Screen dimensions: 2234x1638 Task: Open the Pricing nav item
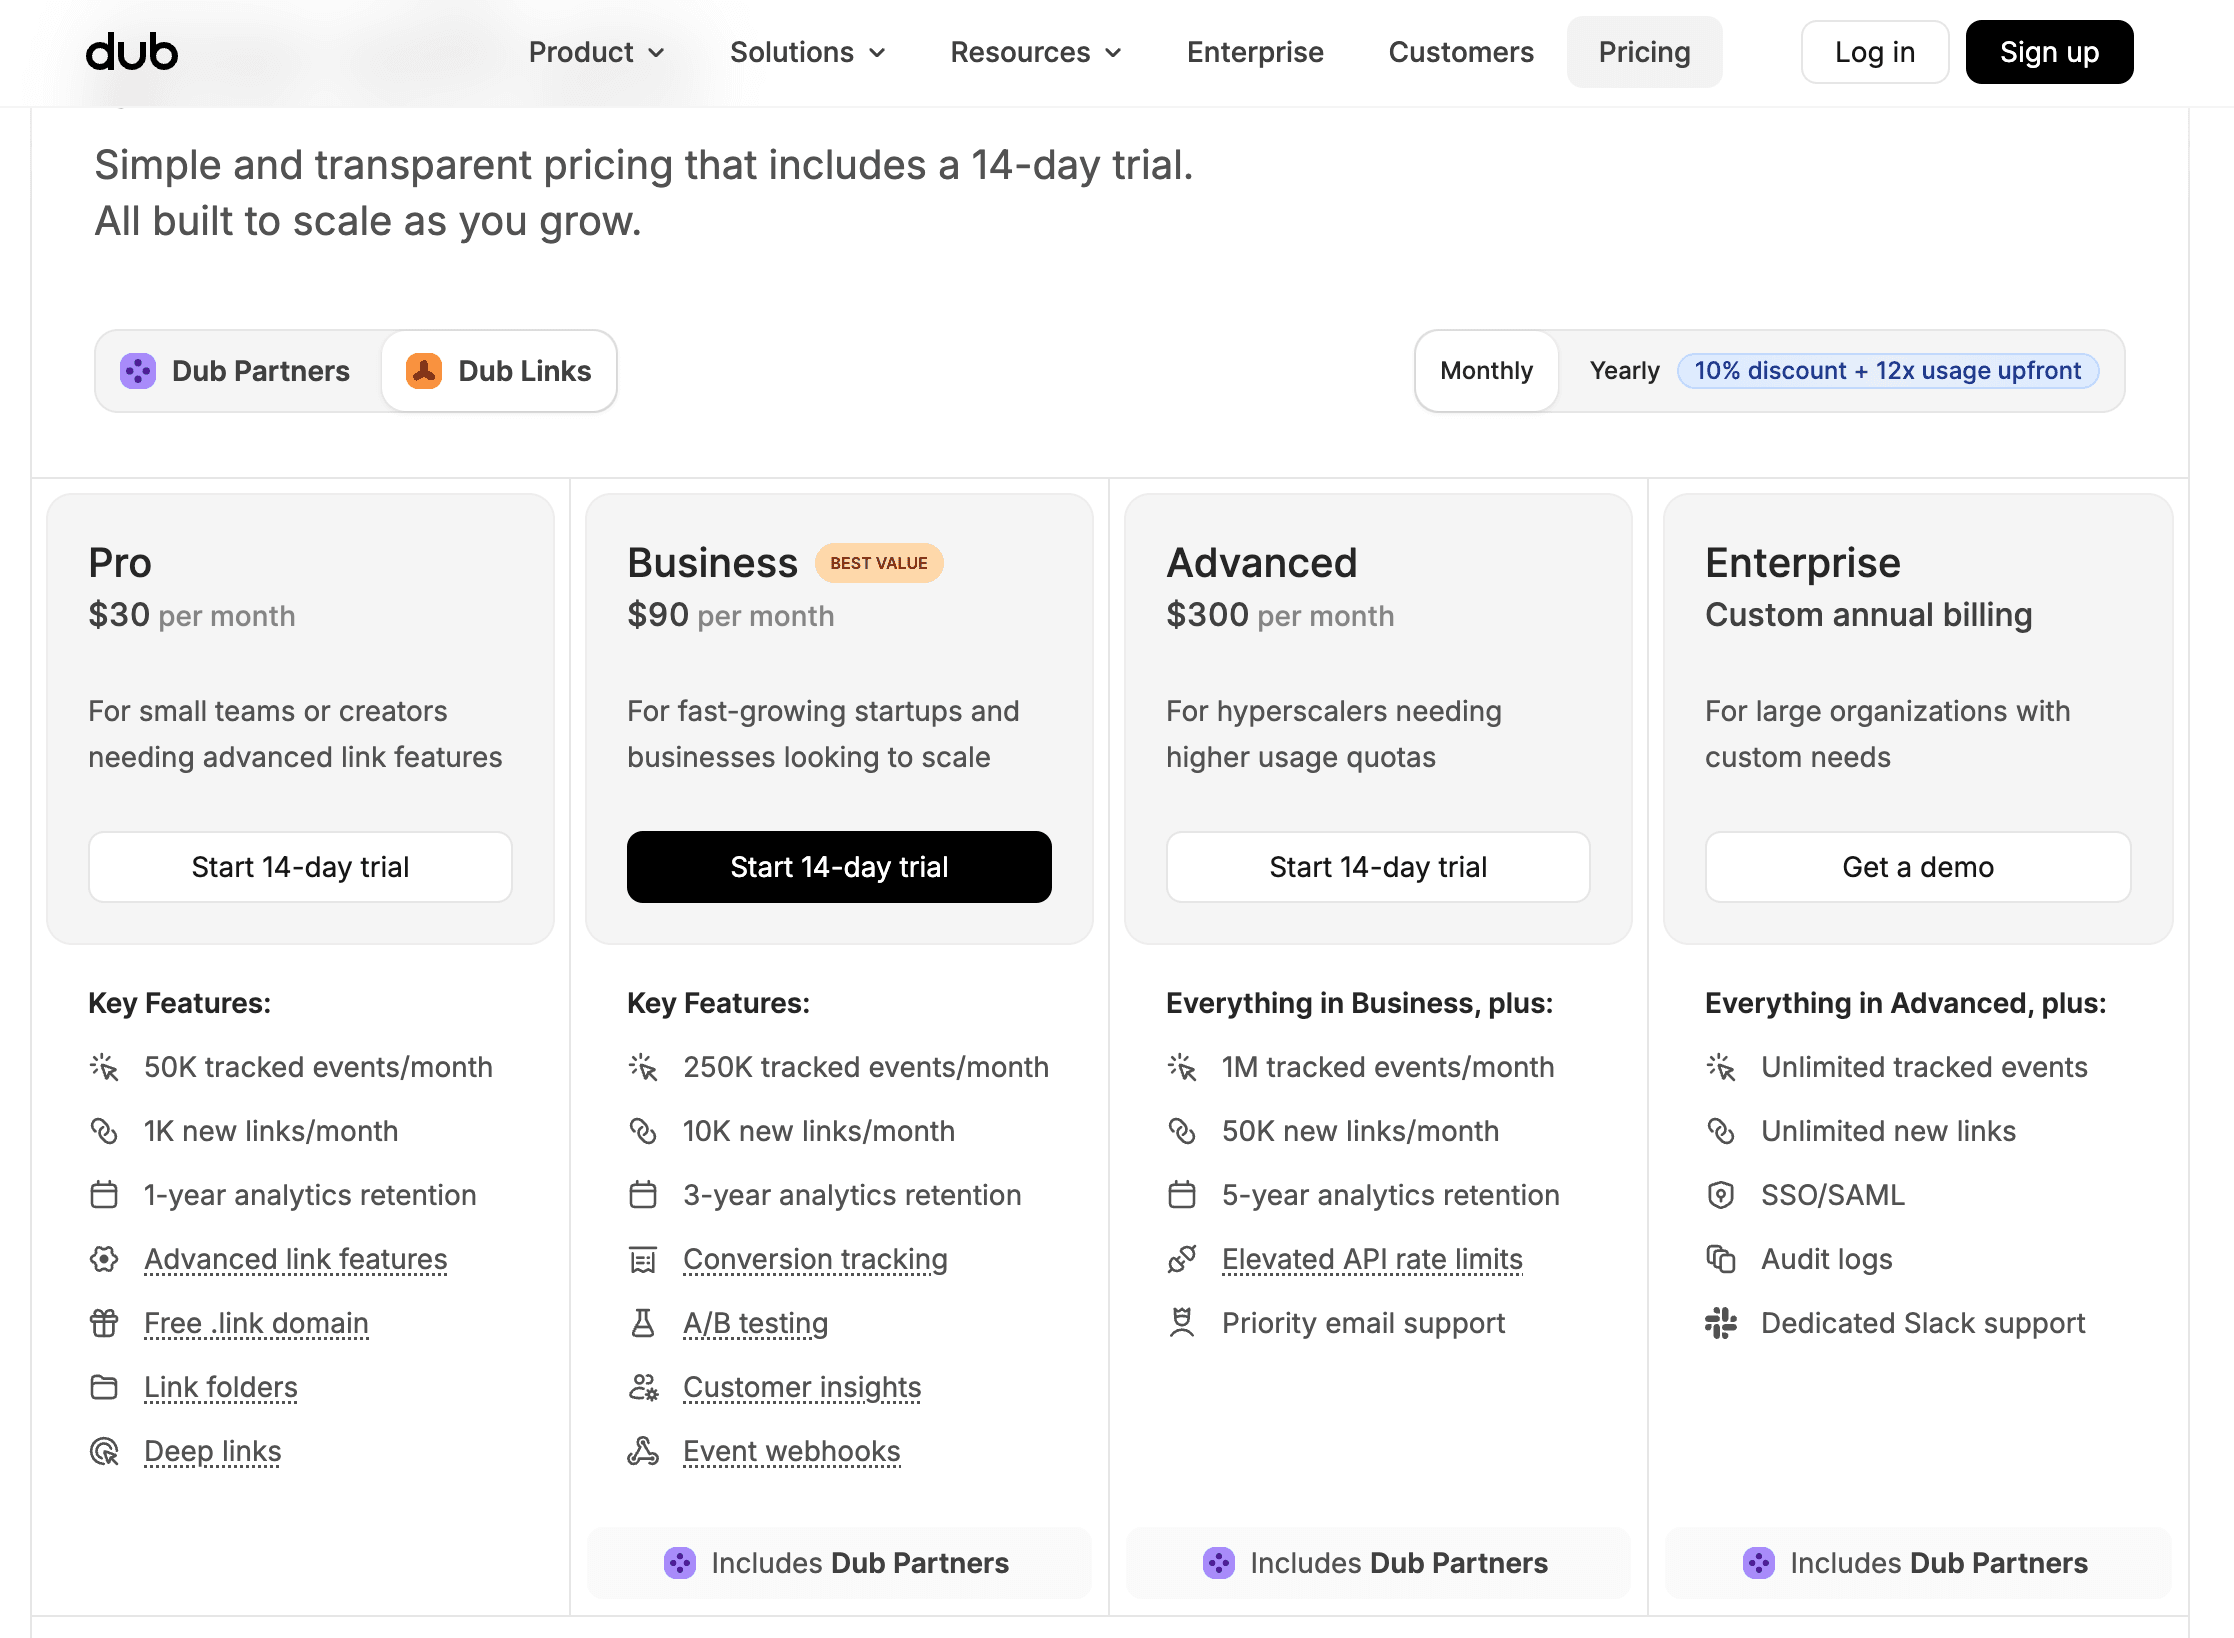1645,52
